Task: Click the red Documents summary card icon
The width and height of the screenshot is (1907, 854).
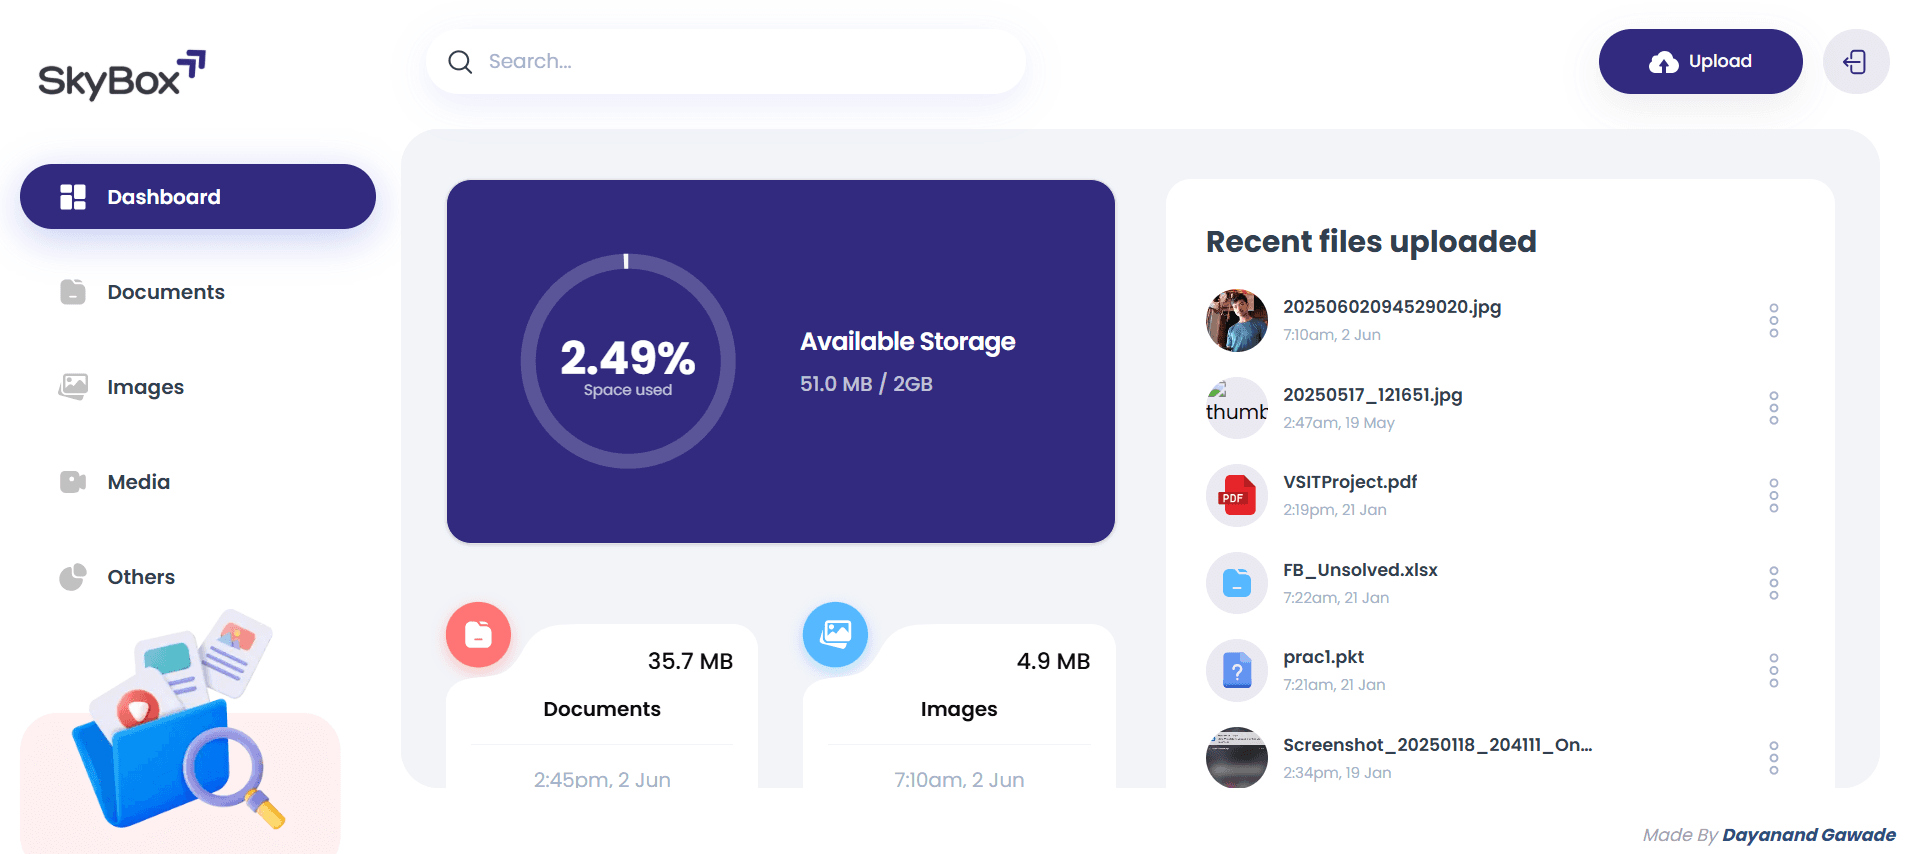Action: click(478, 634)
